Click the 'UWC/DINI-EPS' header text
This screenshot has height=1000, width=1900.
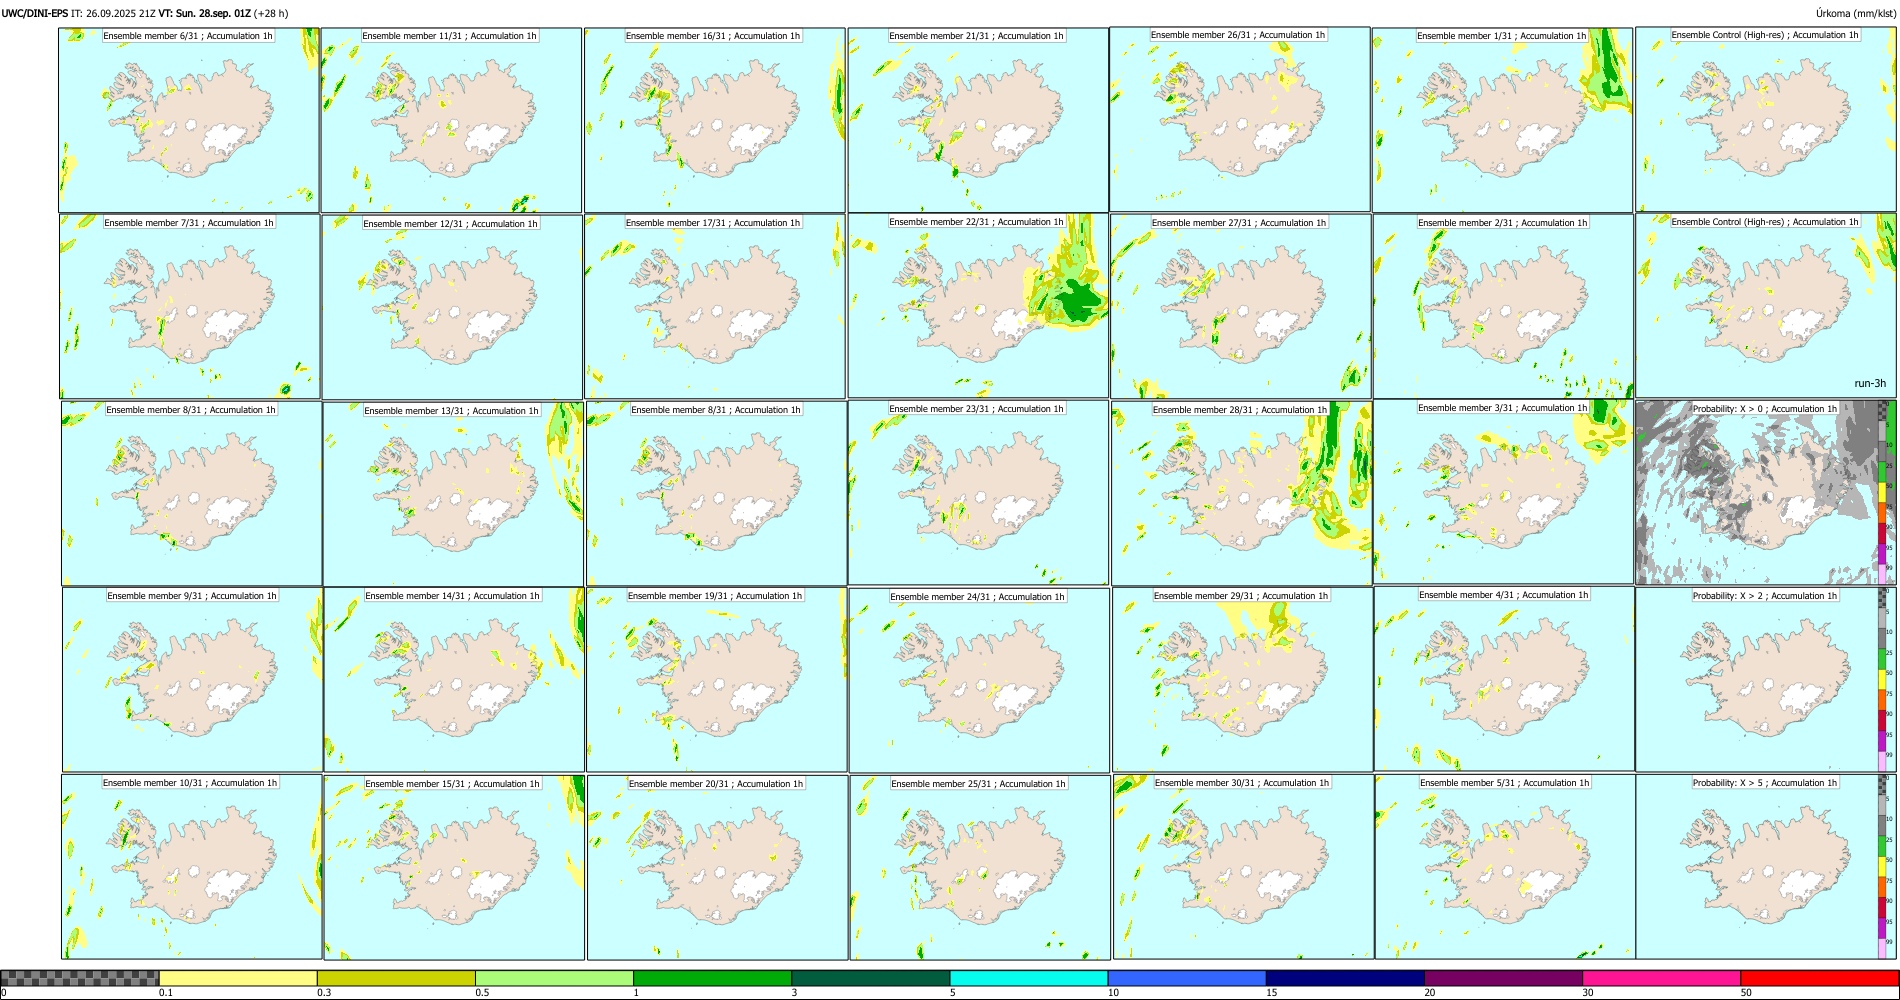click(35, 14)
